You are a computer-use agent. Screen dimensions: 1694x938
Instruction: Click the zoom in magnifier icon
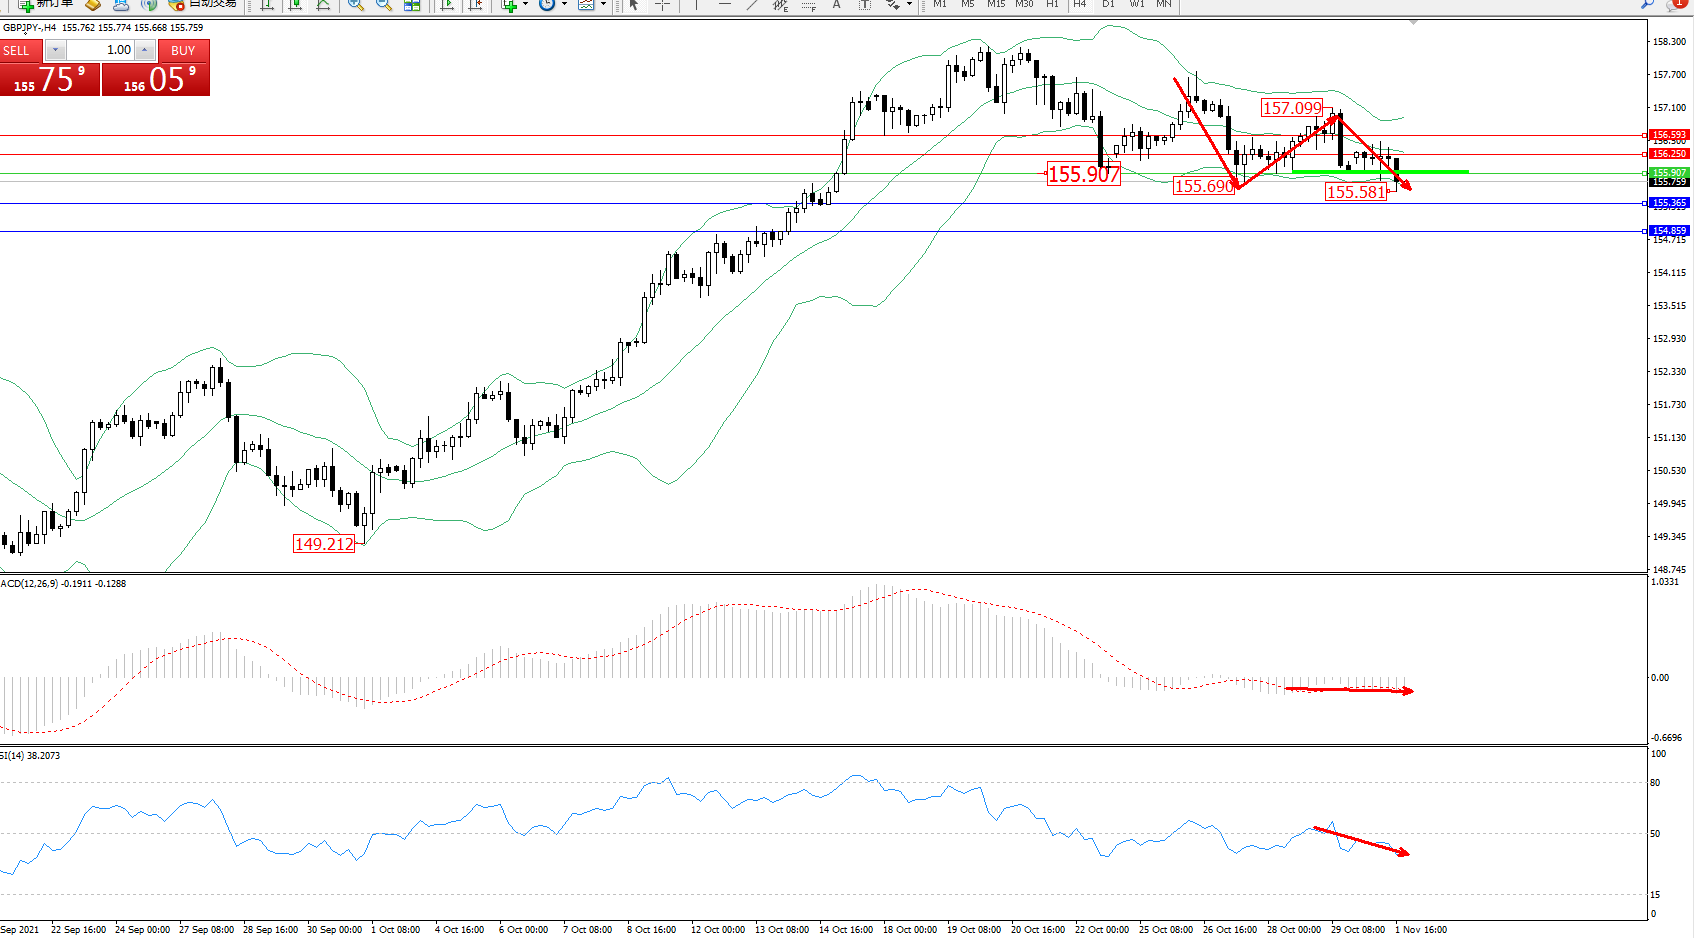(355, 5)
